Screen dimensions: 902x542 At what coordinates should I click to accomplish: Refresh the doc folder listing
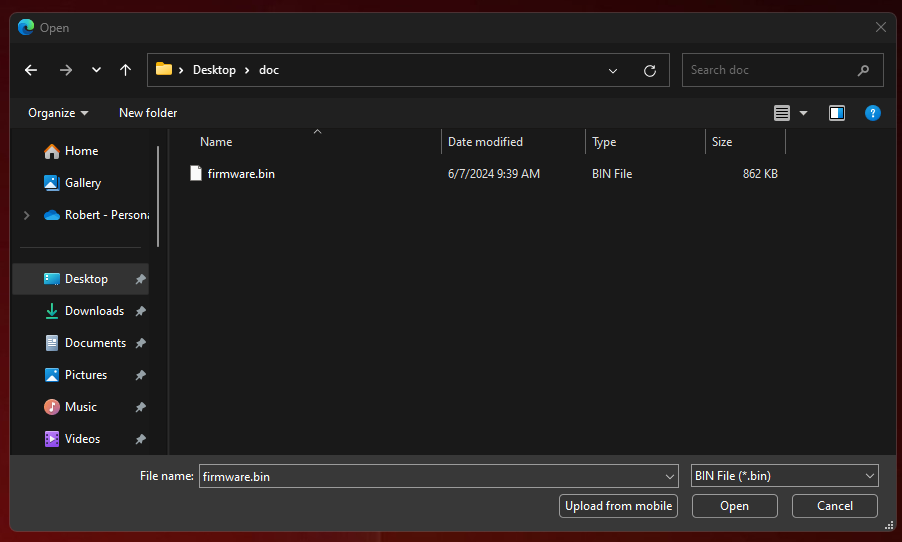point(650,71)
